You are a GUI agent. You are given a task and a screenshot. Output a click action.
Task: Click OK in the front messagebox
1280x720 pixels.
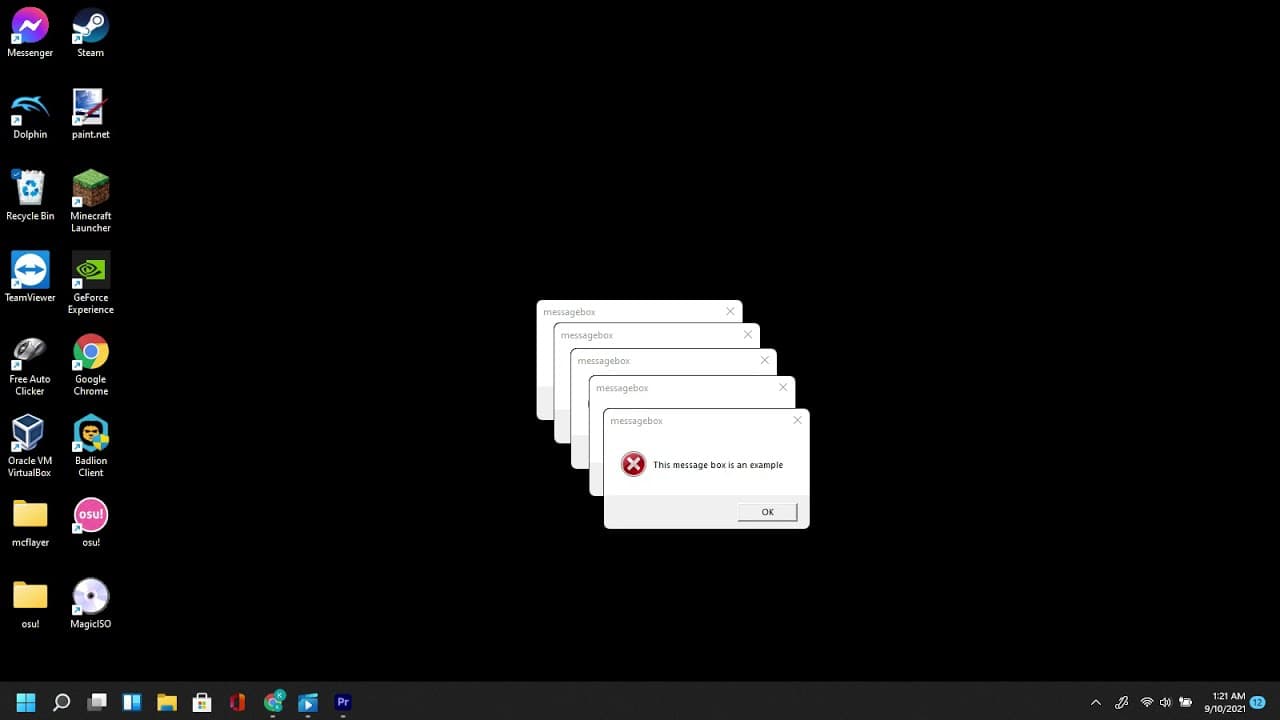pyautogui.click(x=767, y=512)
